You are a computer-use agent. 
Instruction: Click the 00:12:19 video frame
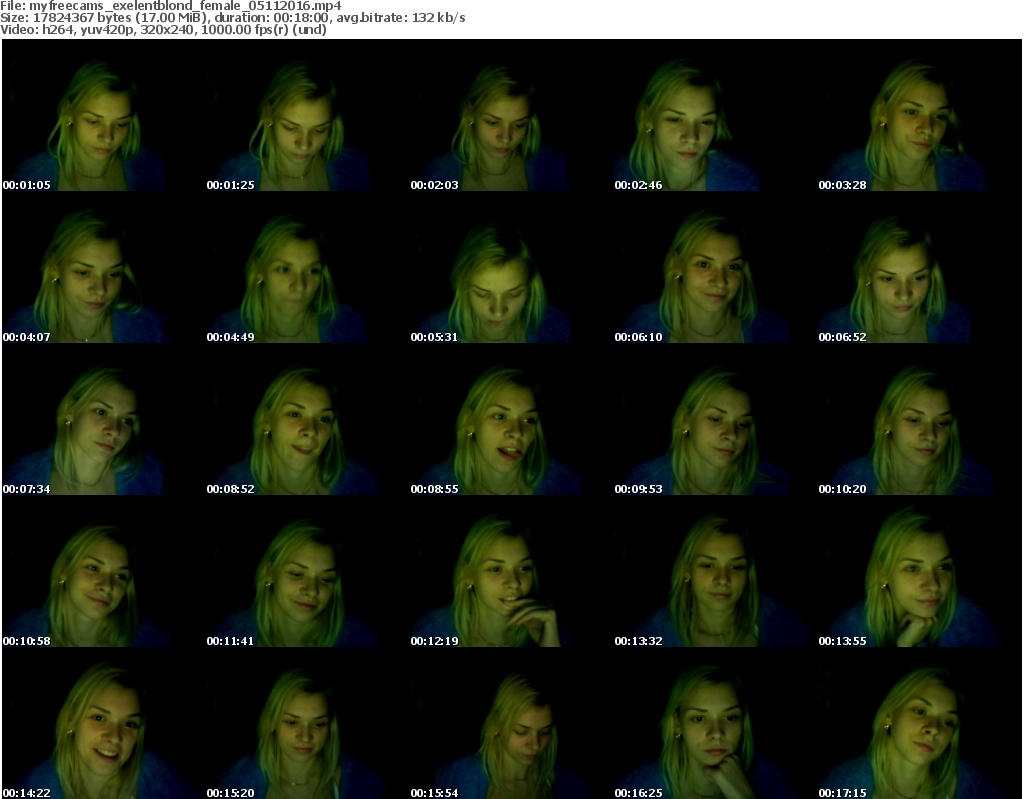click(x=511, y=572)
